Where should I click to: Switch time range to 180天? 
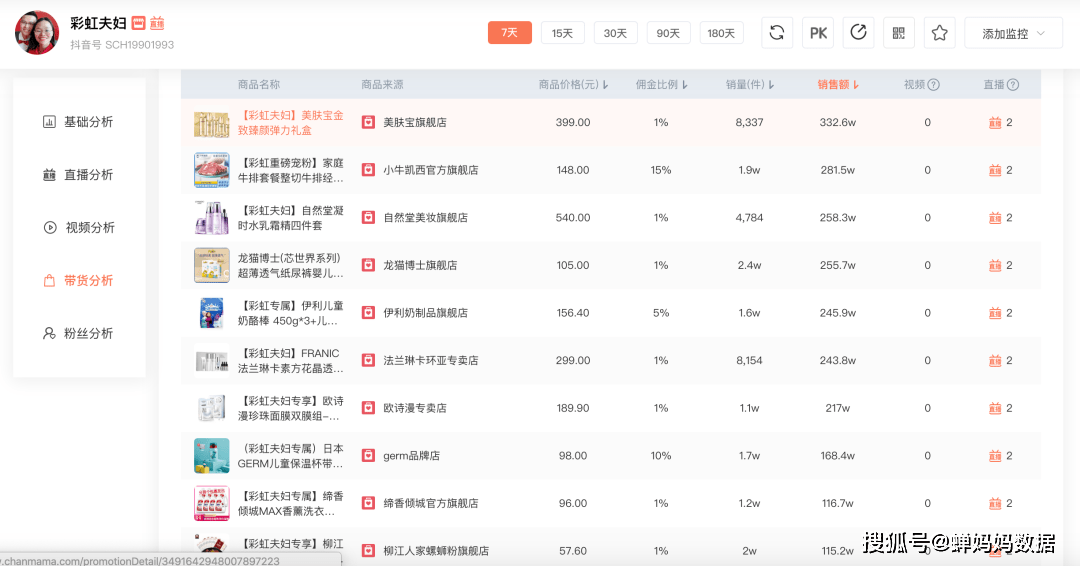click(x=721, y=33)
